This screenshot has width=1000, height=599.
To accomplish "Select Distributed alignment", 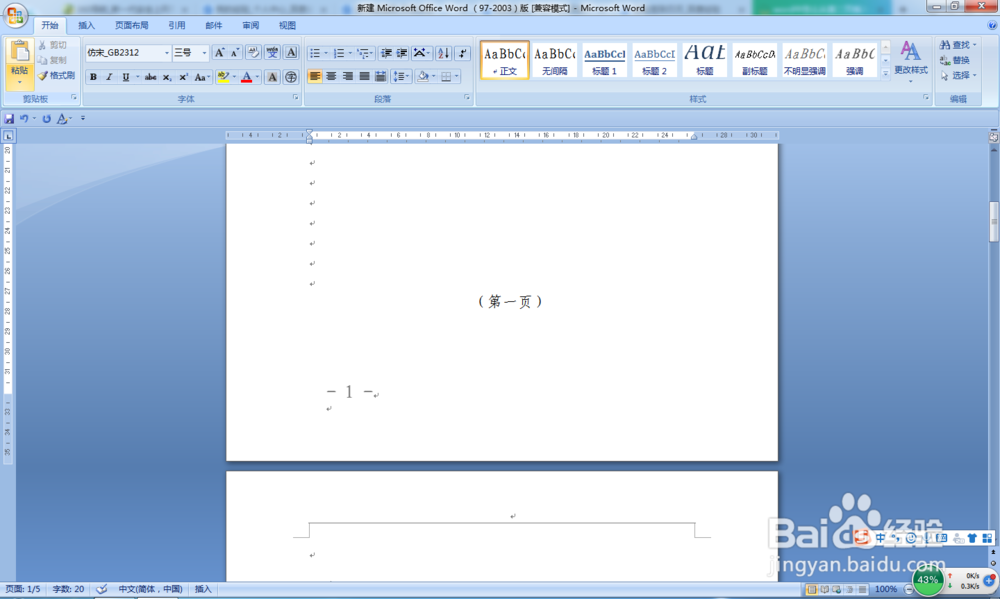I will click(x=381, y=77).
